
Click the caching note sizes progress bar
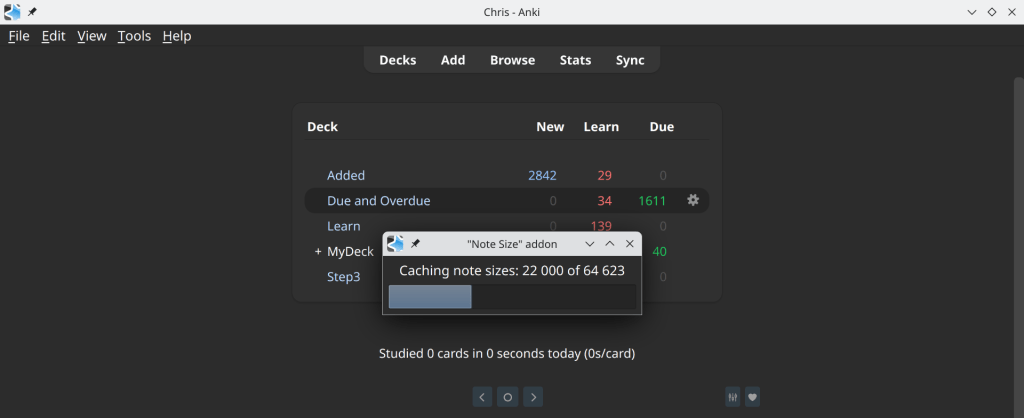pyautogui.click(x=512, y=297)
